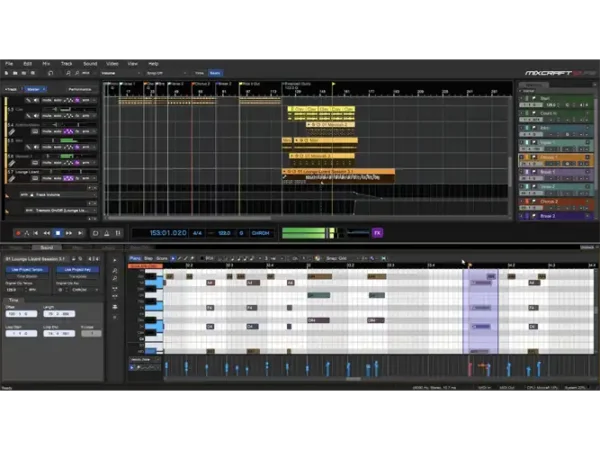
Task: Click the Record button in the transport
Action: click(x=18, y=233)
